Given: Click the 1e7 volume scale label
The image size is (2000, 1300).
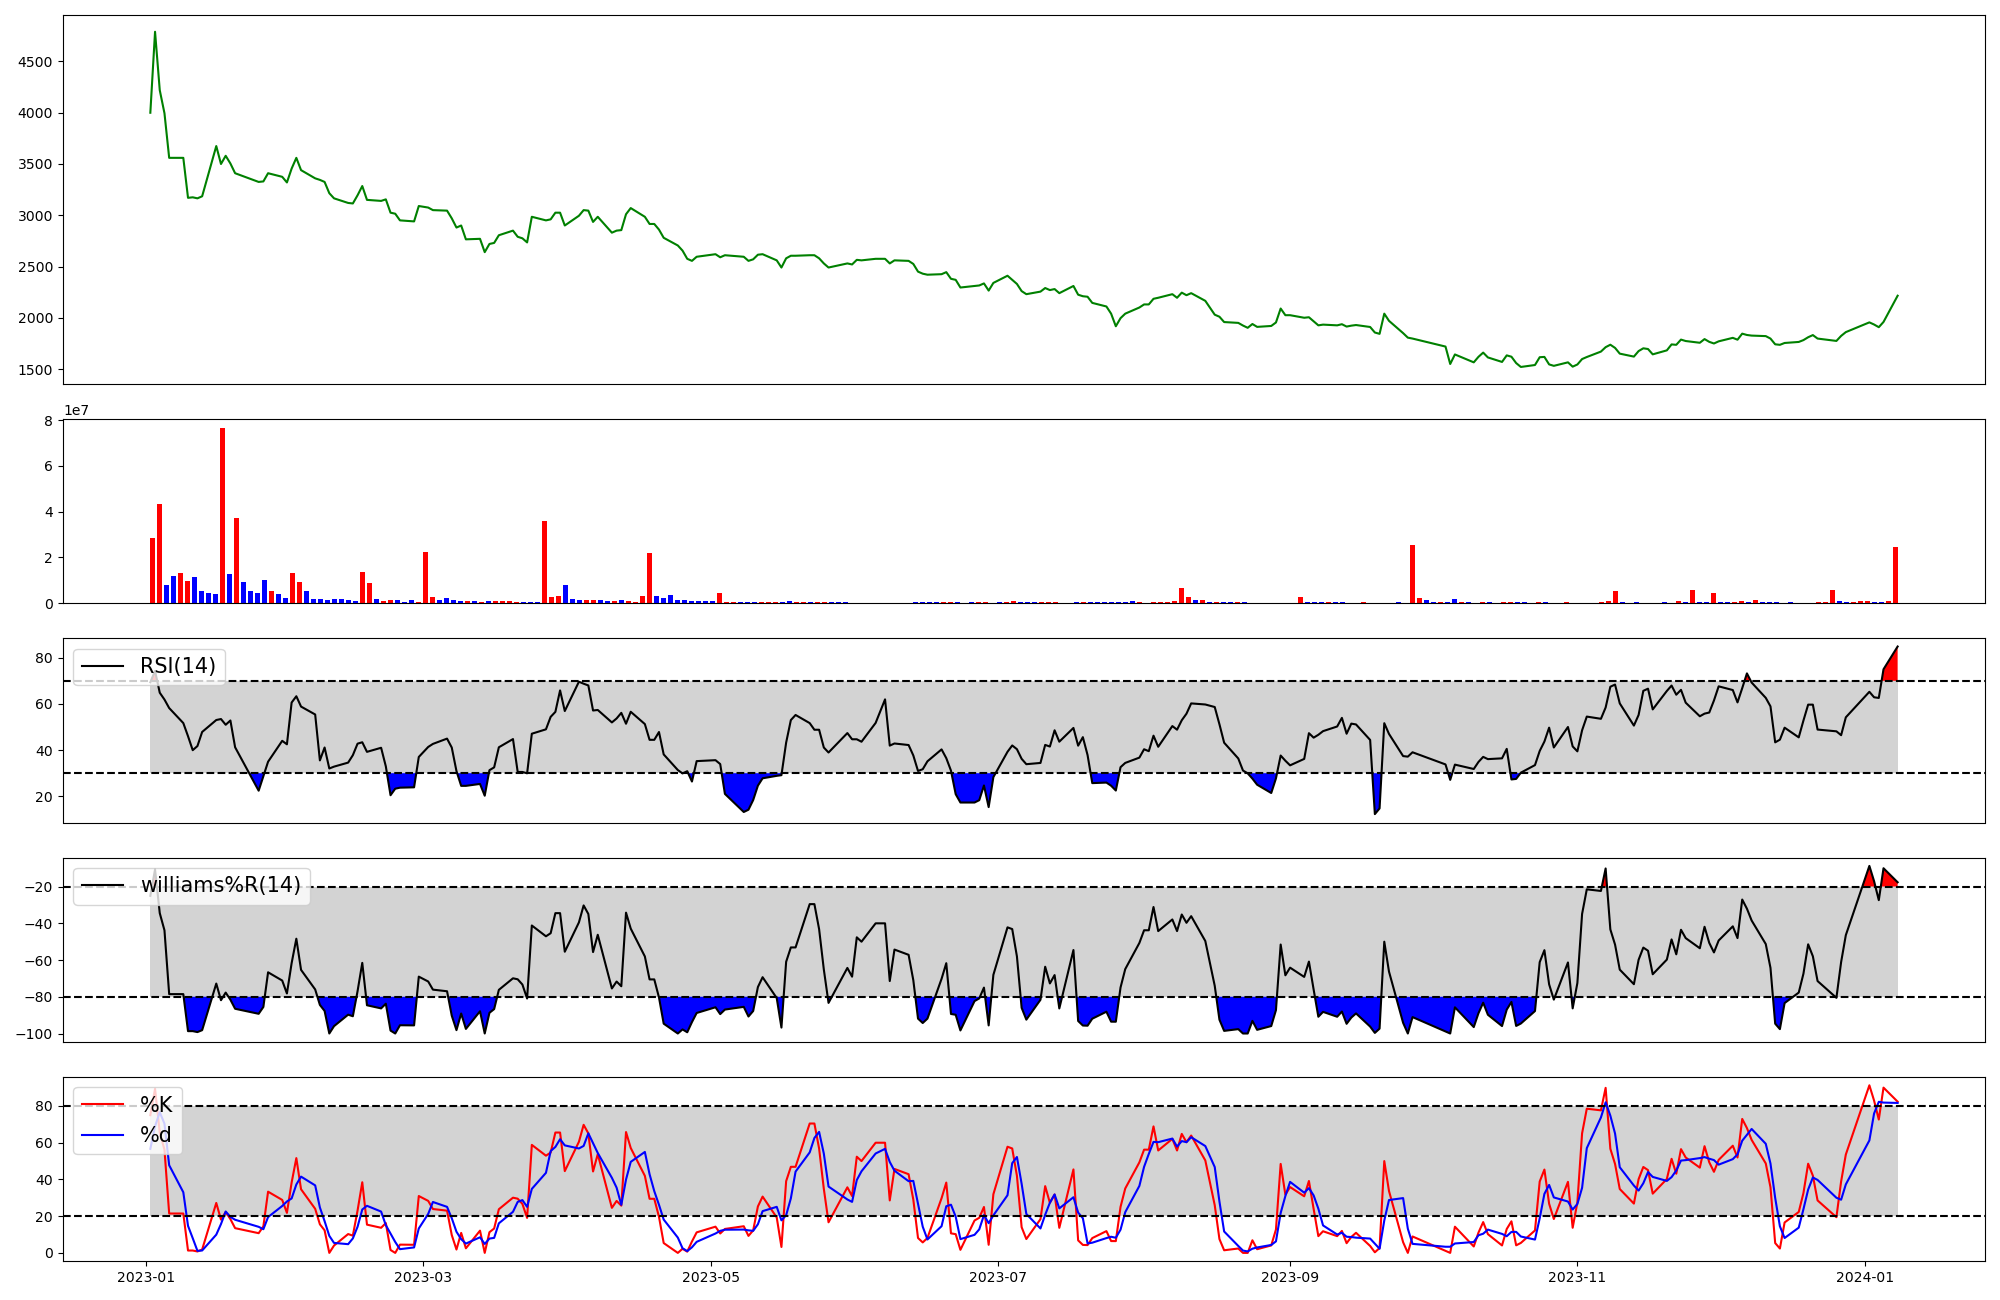Looking at the screenshot, I should pos(77,410).
